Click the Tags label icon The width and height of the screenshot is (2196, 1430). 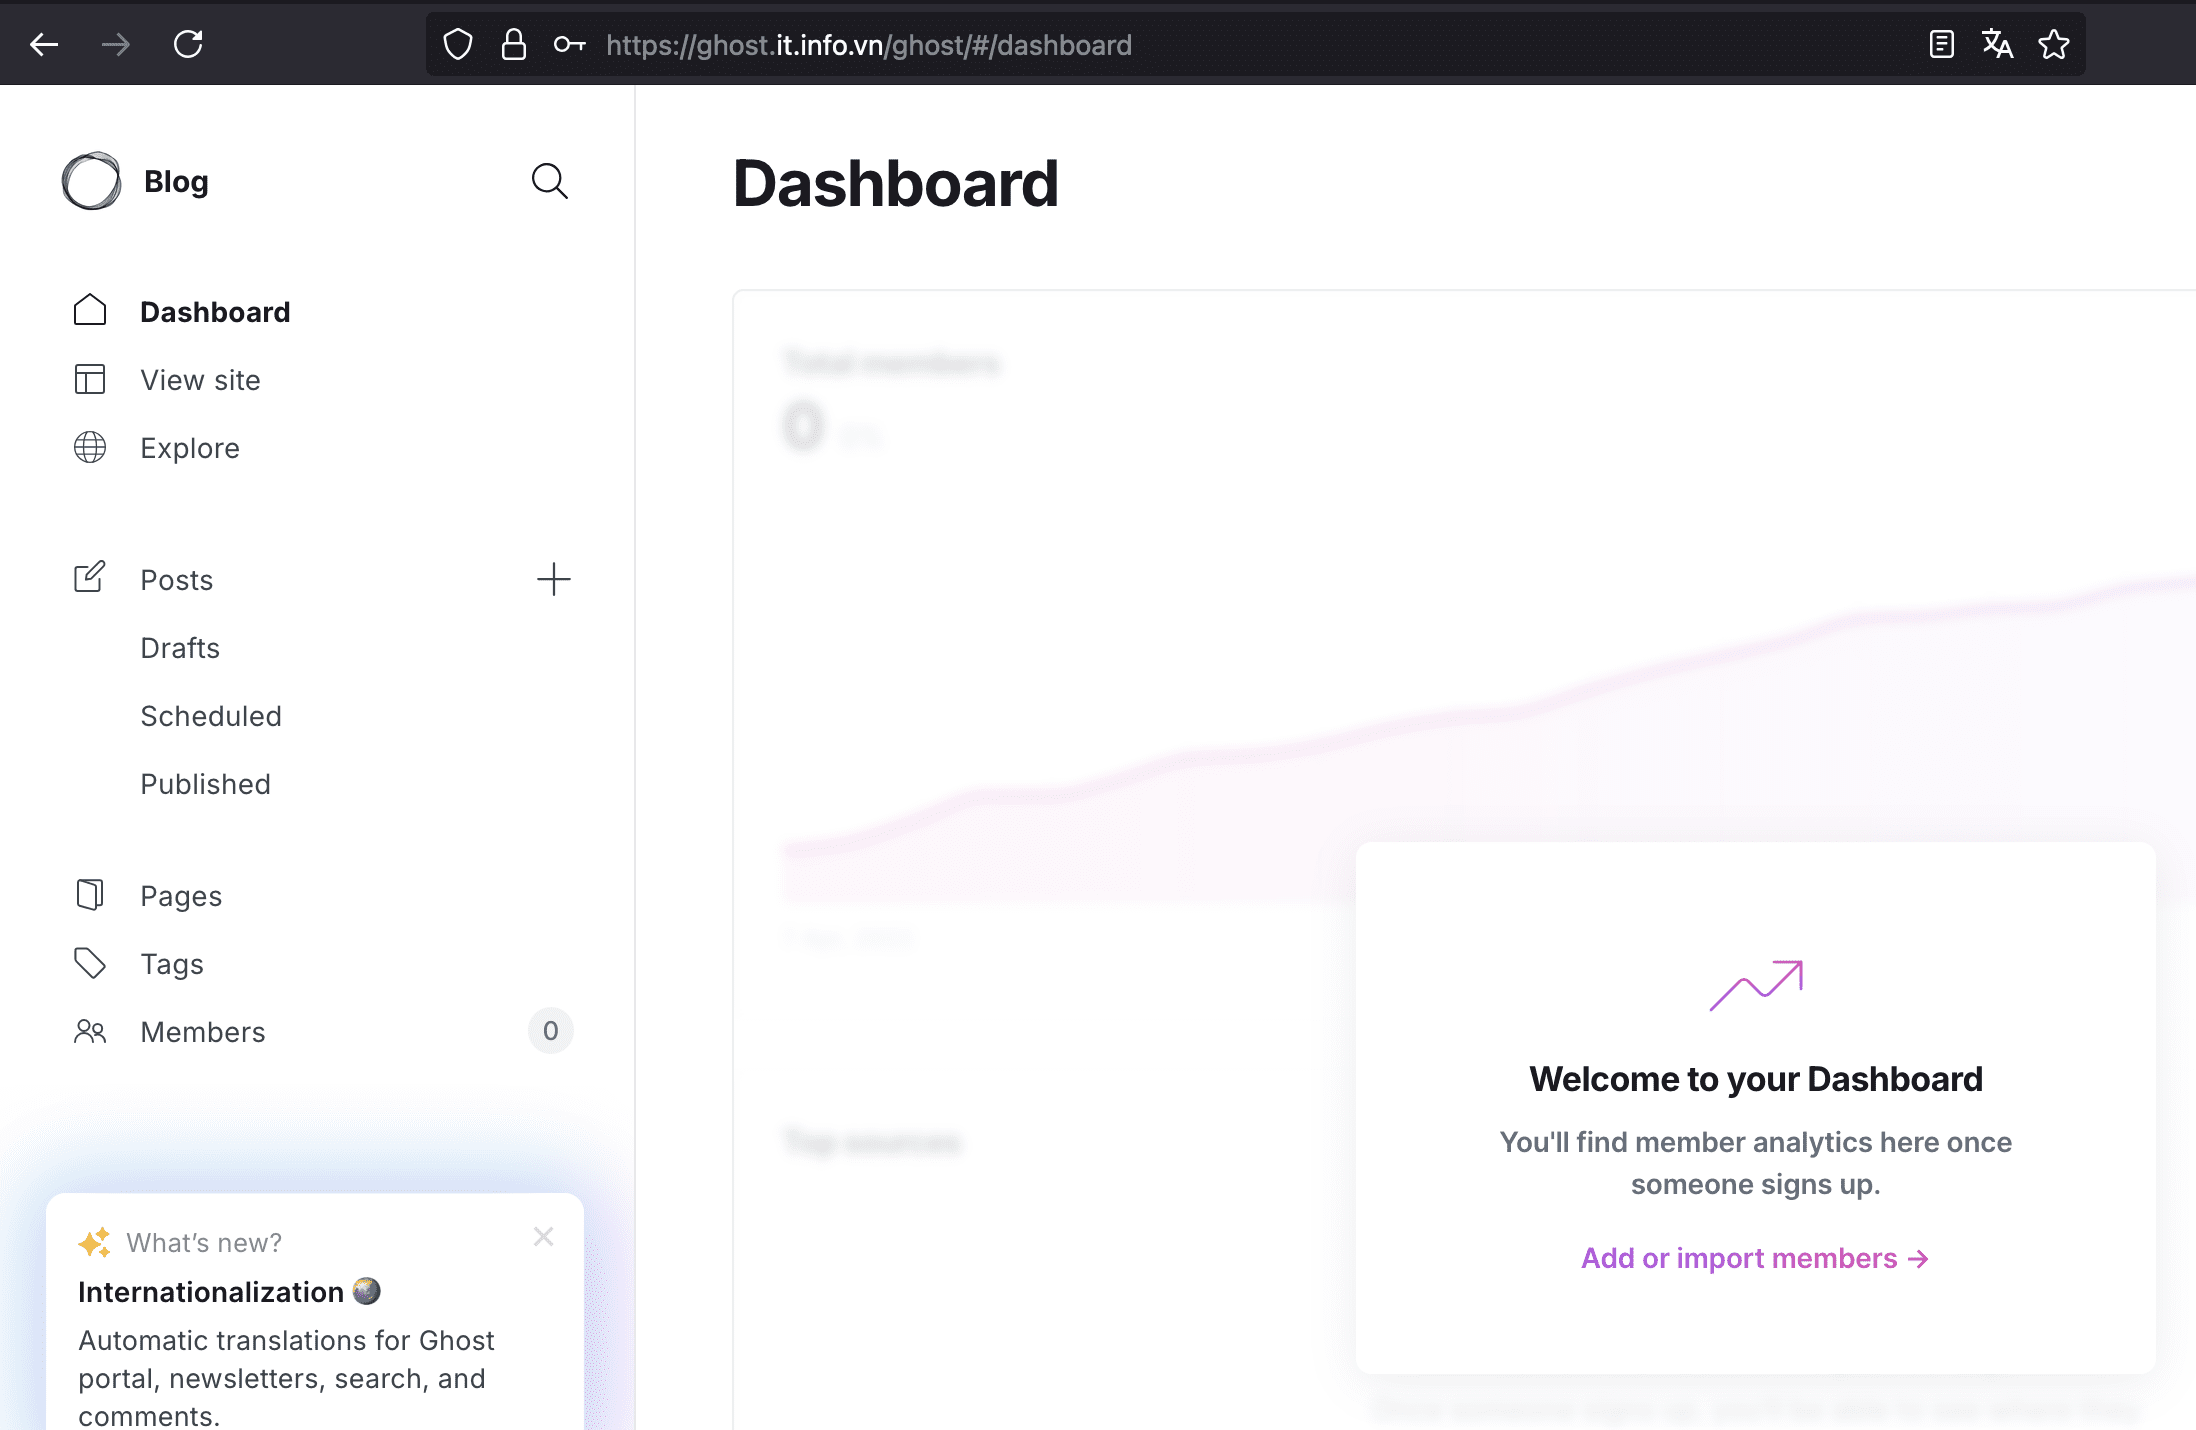tap(89, 963)
